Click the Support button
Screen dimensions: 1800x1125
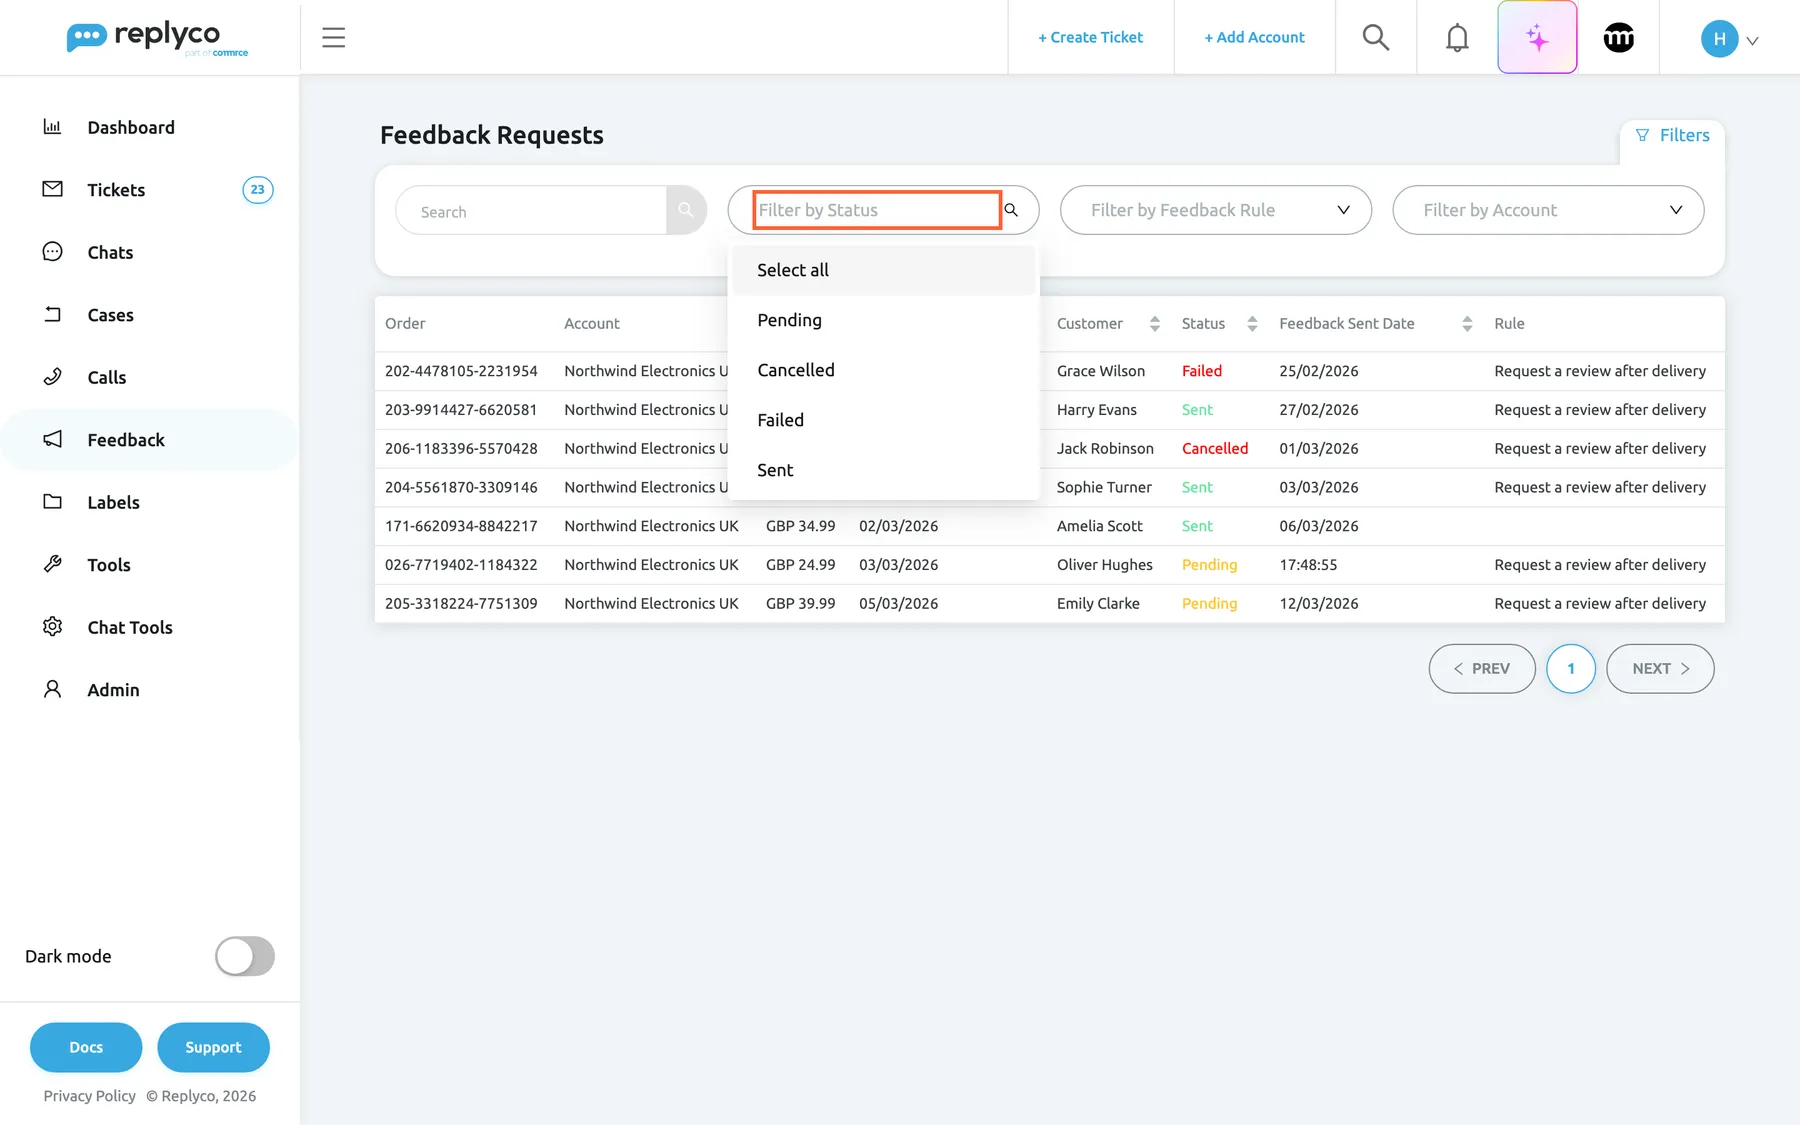[213, 1047]
